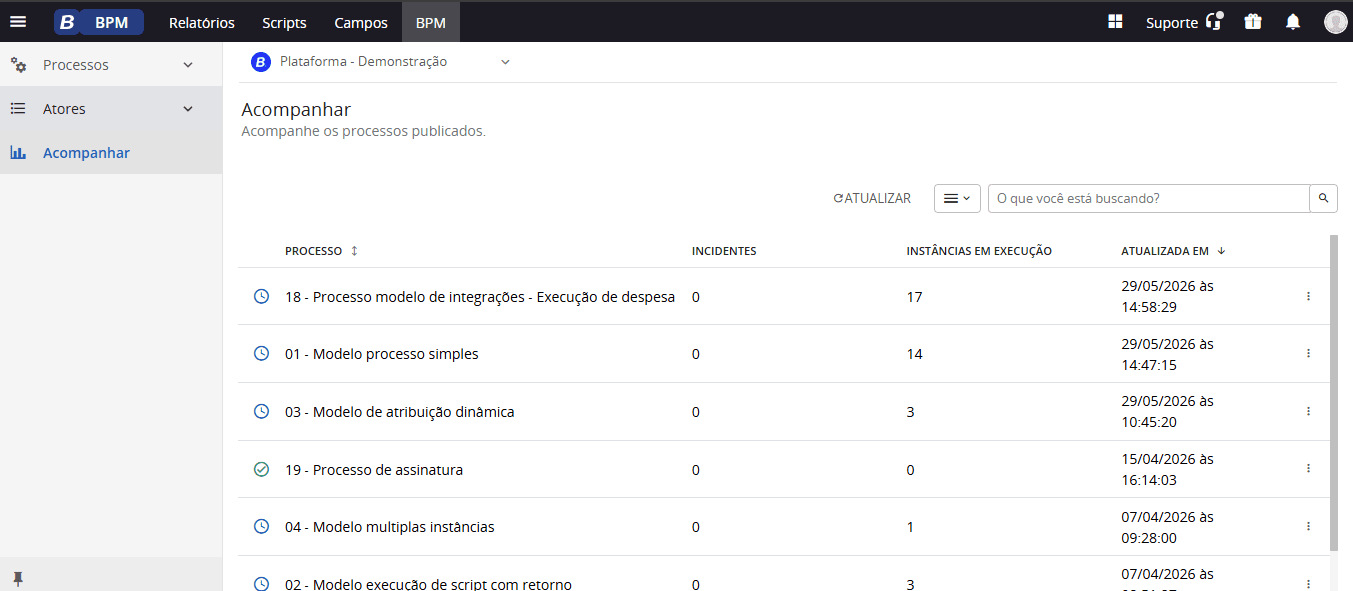Sort by the Processo column
This screenshot has height=591, width=1353.
tap(321, 251)
